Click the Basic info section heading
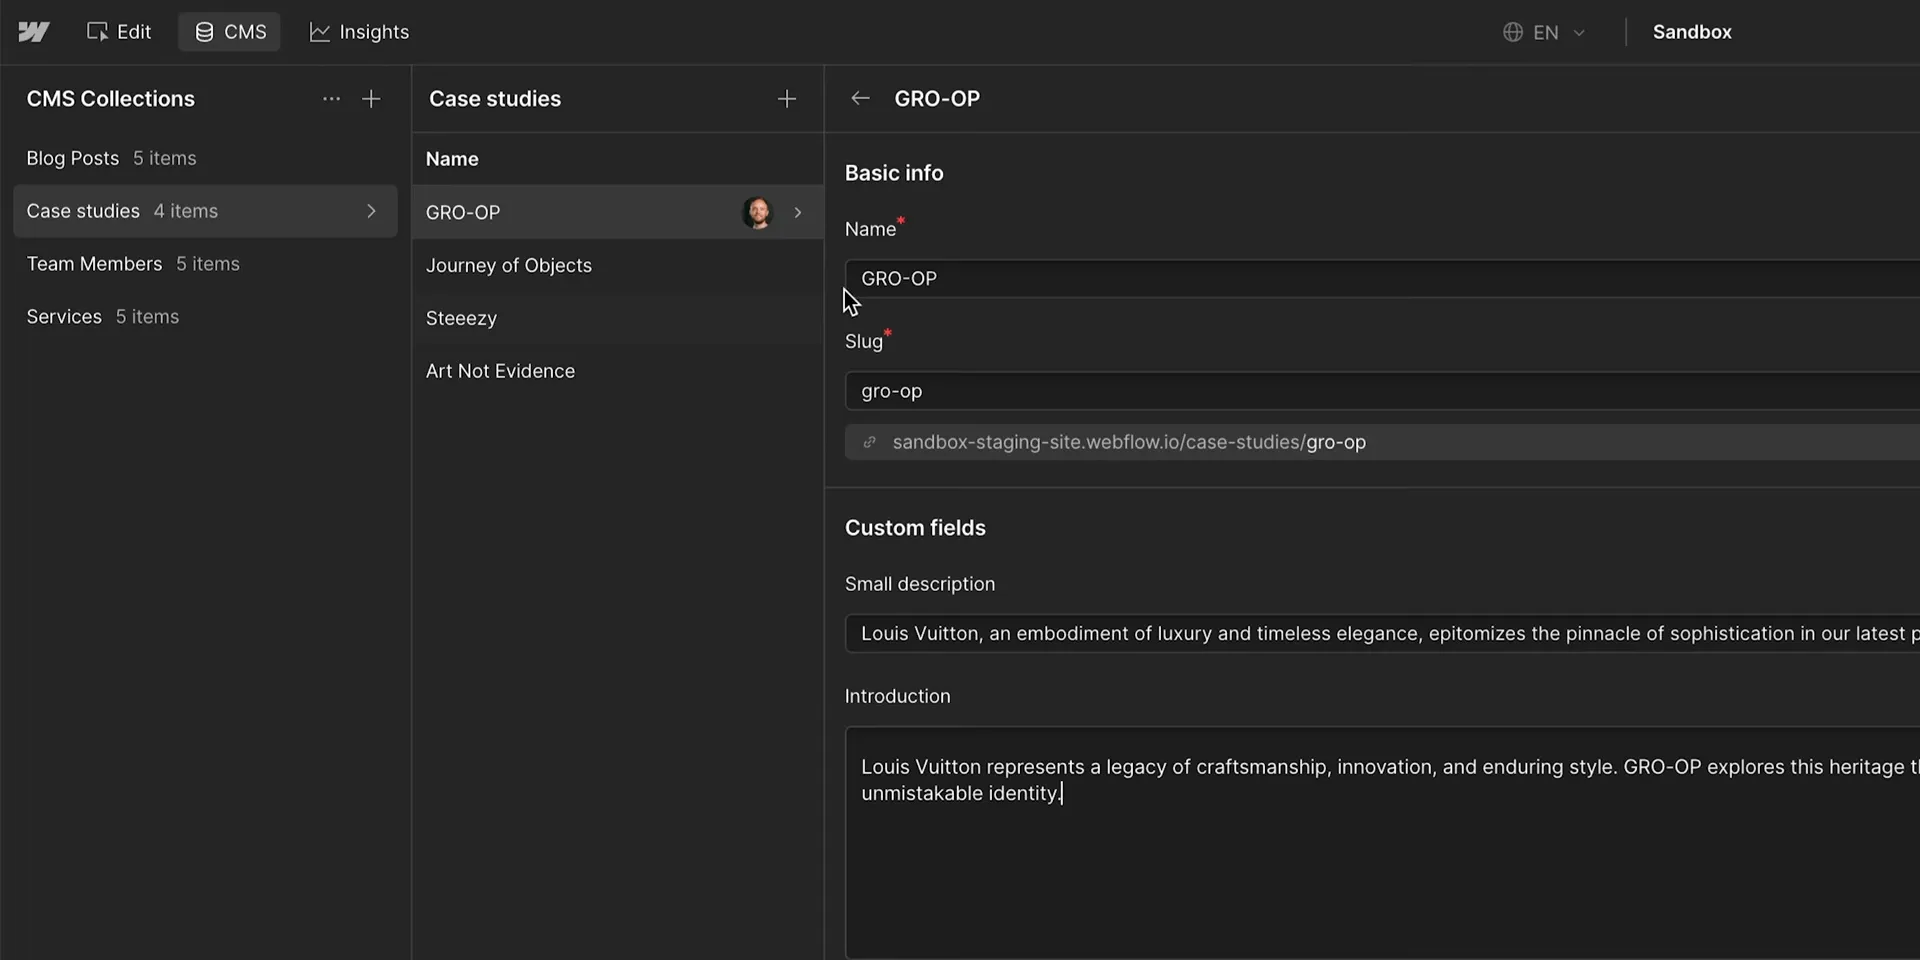The image size is (1920, 960). (x=894, y=173)
